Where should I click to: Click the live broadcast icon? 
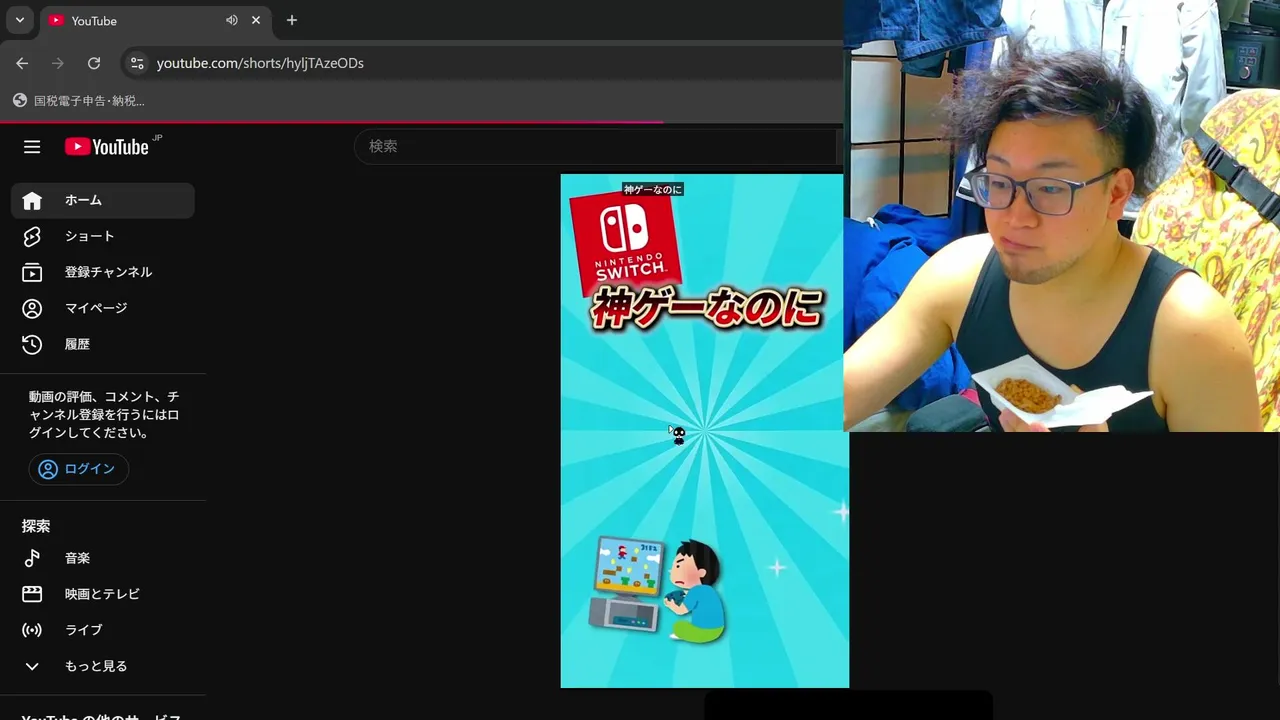[x=32, y=630]
